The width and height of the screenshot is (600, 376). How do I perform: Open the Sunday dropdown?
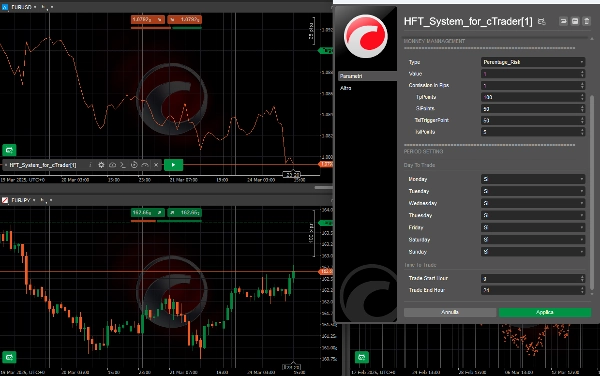pos(533,252)
